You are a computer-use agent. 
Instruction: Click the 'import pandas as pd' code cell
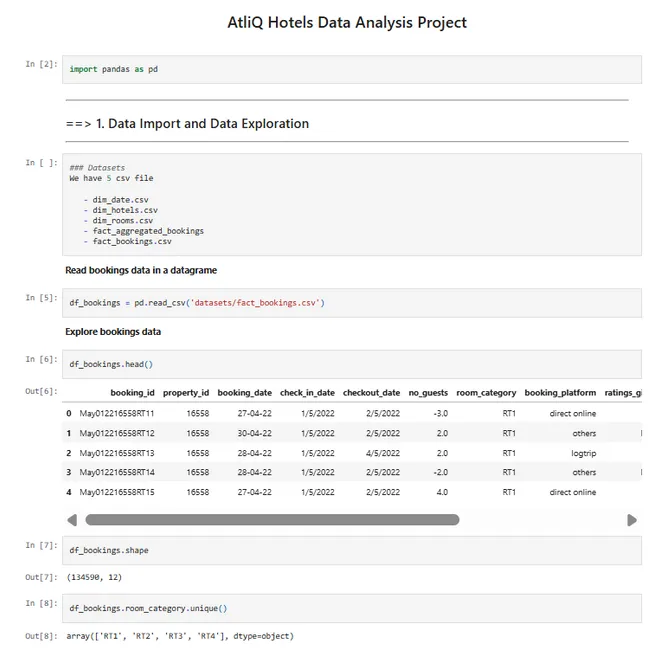pos(352,69)
